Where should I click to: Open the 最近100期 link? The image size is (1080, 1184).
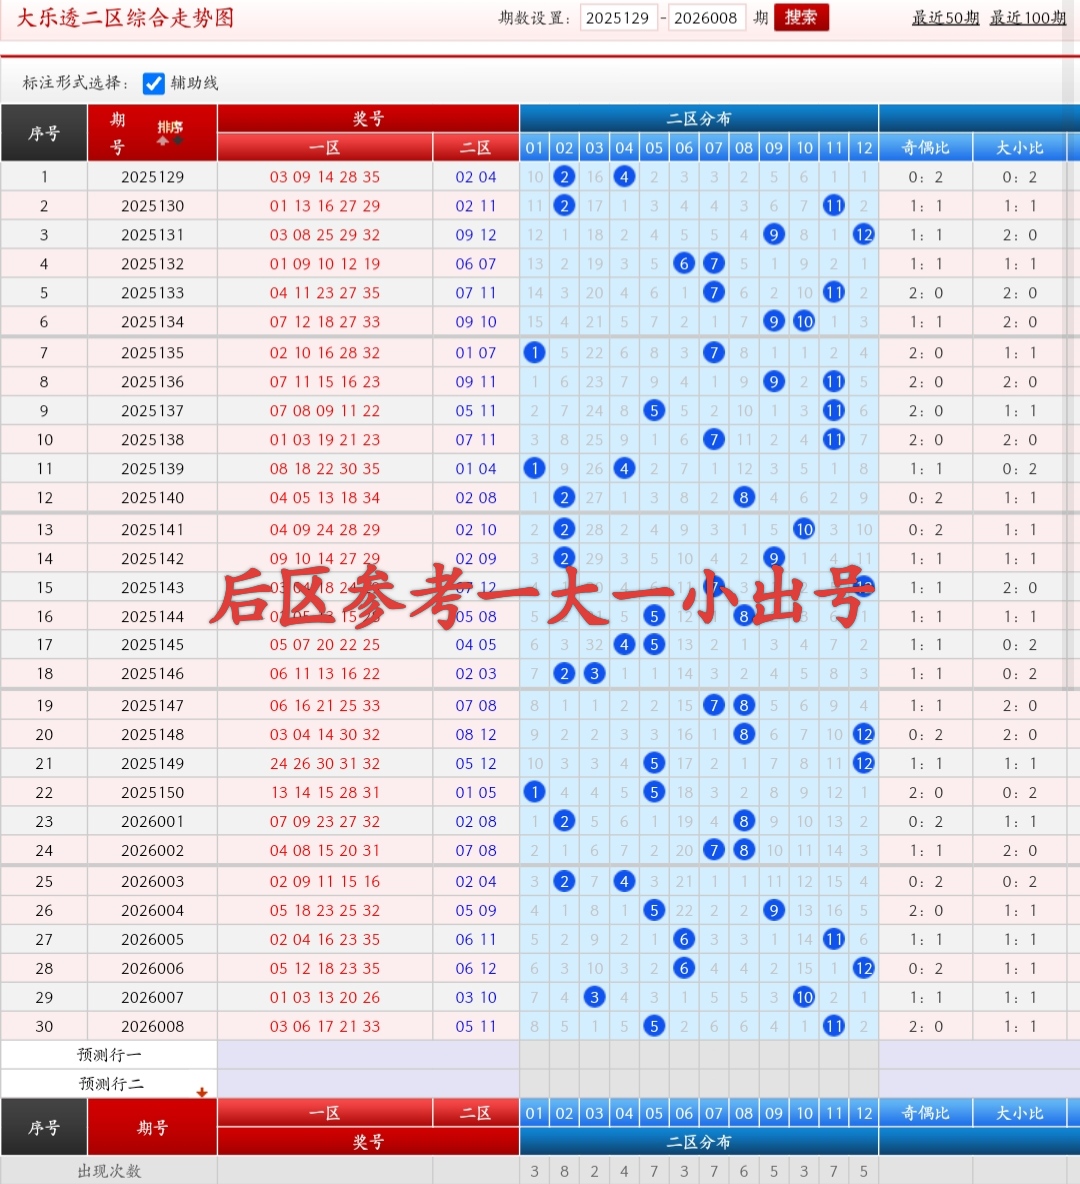1028,17
